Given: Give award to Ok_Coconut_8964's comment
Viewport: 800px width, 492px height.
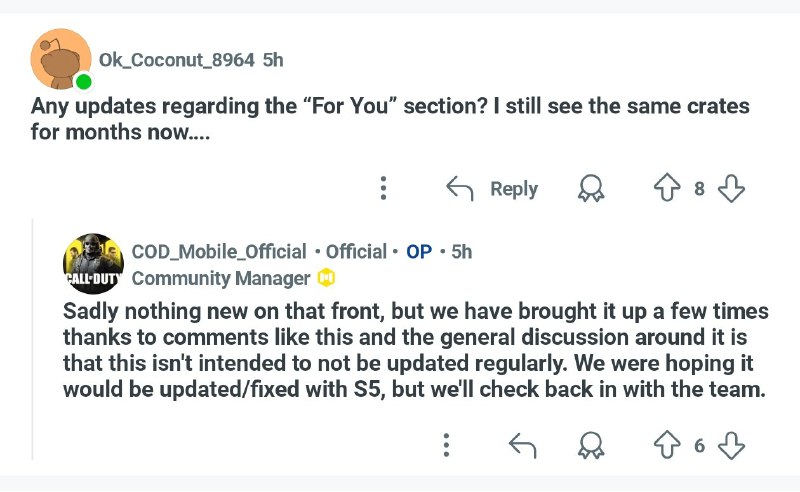Looking at the screenshot, I should click(591, 188).
